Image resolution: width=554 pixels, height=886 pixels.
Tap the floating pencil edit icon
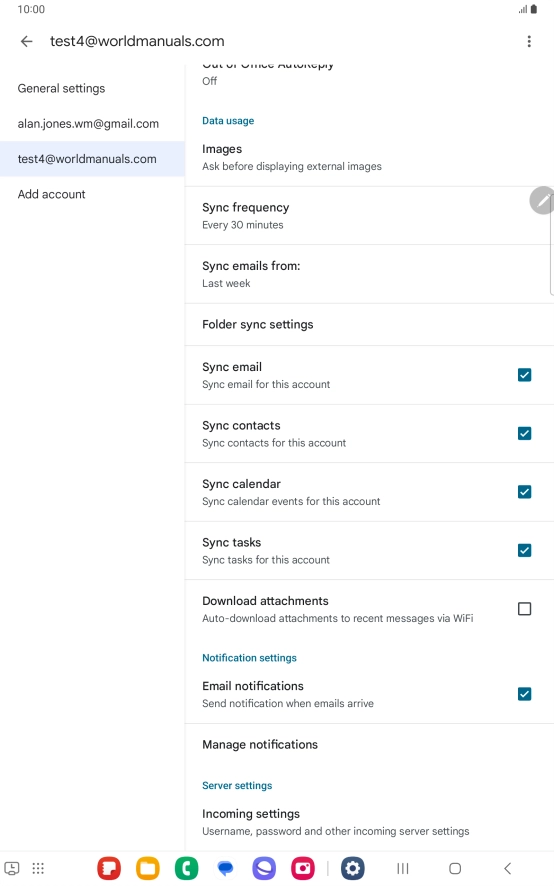click(542, 201)
